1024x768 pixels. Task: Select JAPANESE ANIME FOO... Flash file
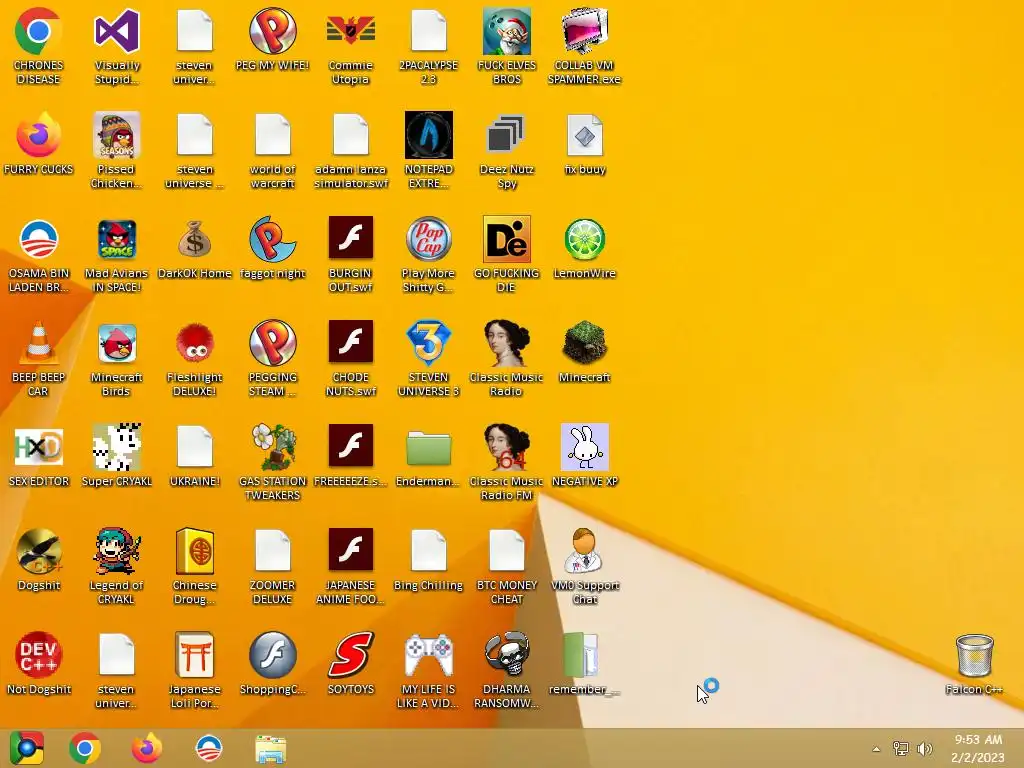tap(351, 549)
